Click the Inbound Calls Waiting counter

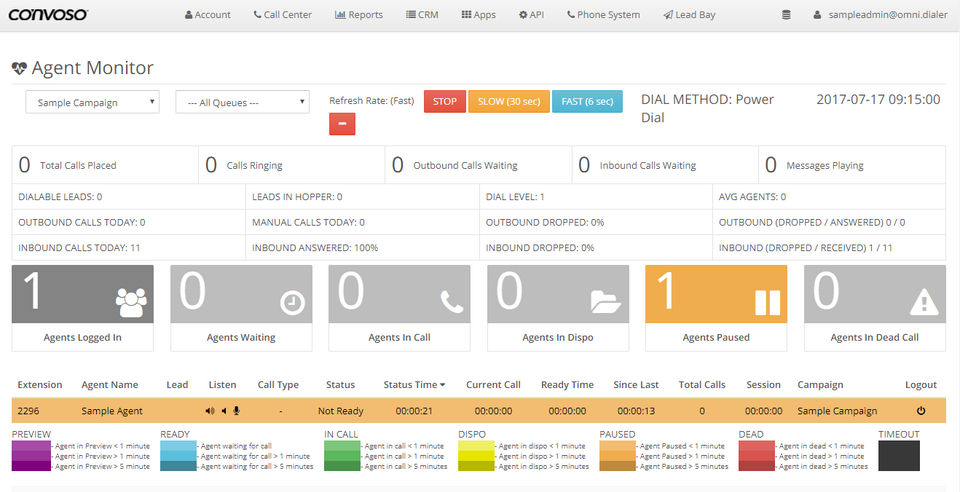pyautogui.click(x=665, y=165)
